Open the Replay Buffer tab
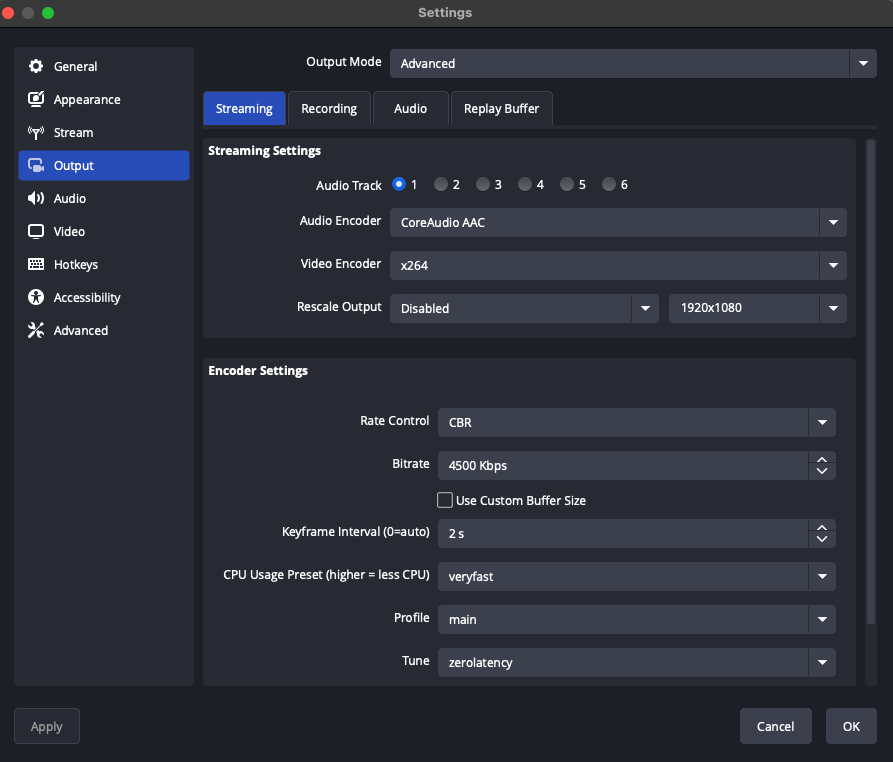 coord(501,108)
